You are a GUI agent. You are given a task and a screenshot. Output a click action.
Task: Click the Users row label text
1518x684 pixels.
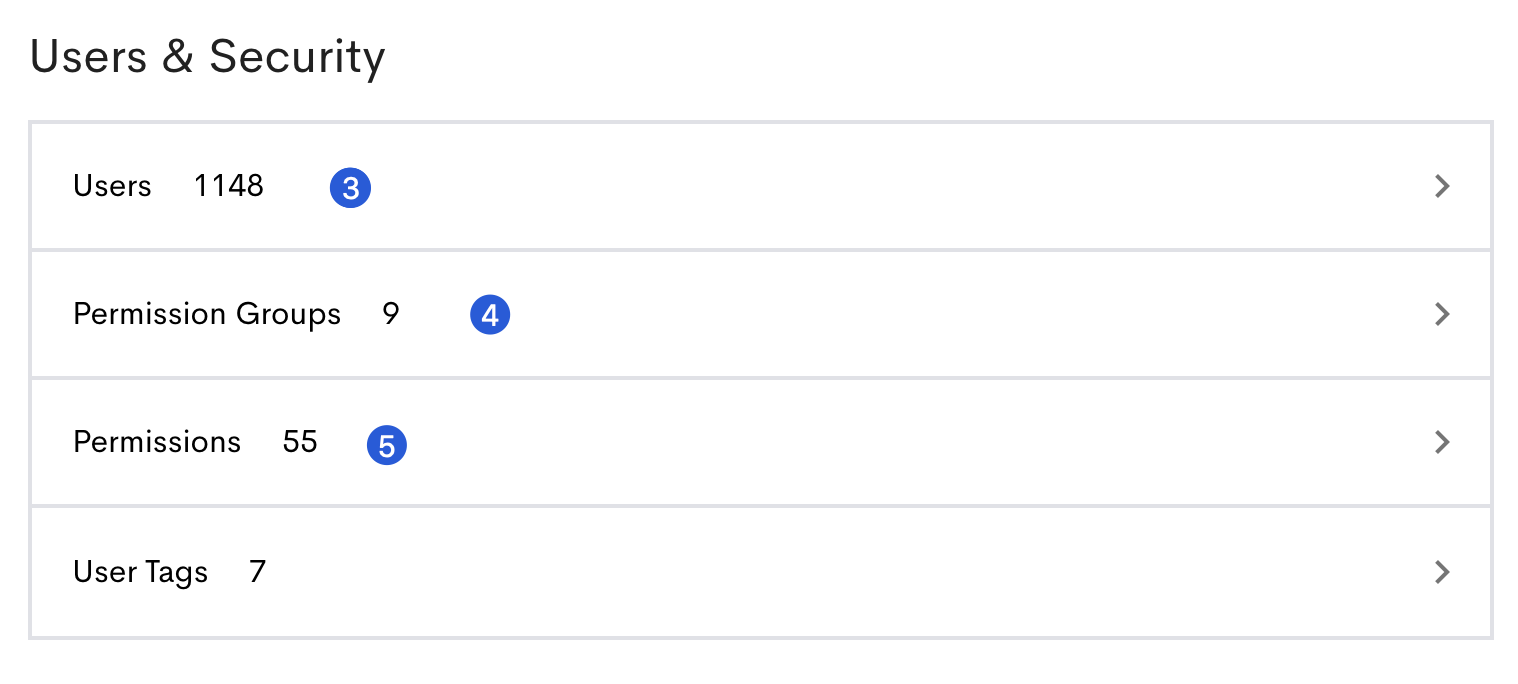(x=112, y=186)
